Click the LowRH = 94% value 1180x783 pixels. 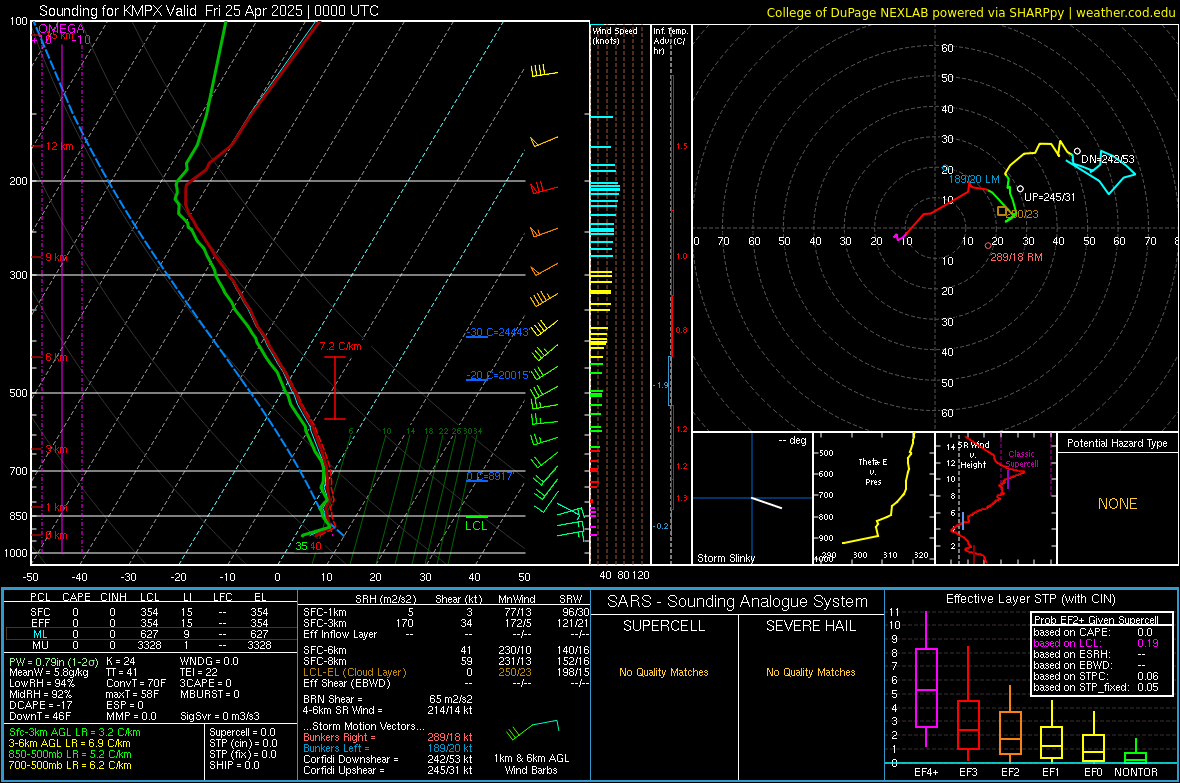41,683
